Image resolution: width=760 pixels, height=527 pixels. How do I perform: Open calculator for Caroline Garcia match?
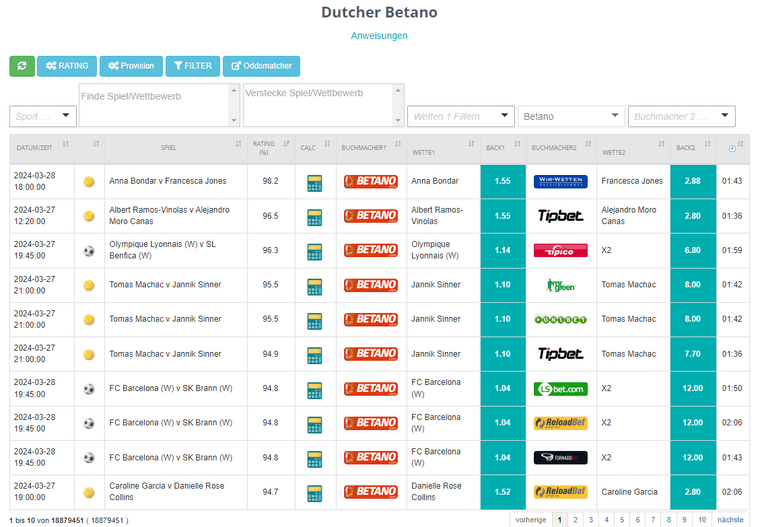tap(315, 494)
